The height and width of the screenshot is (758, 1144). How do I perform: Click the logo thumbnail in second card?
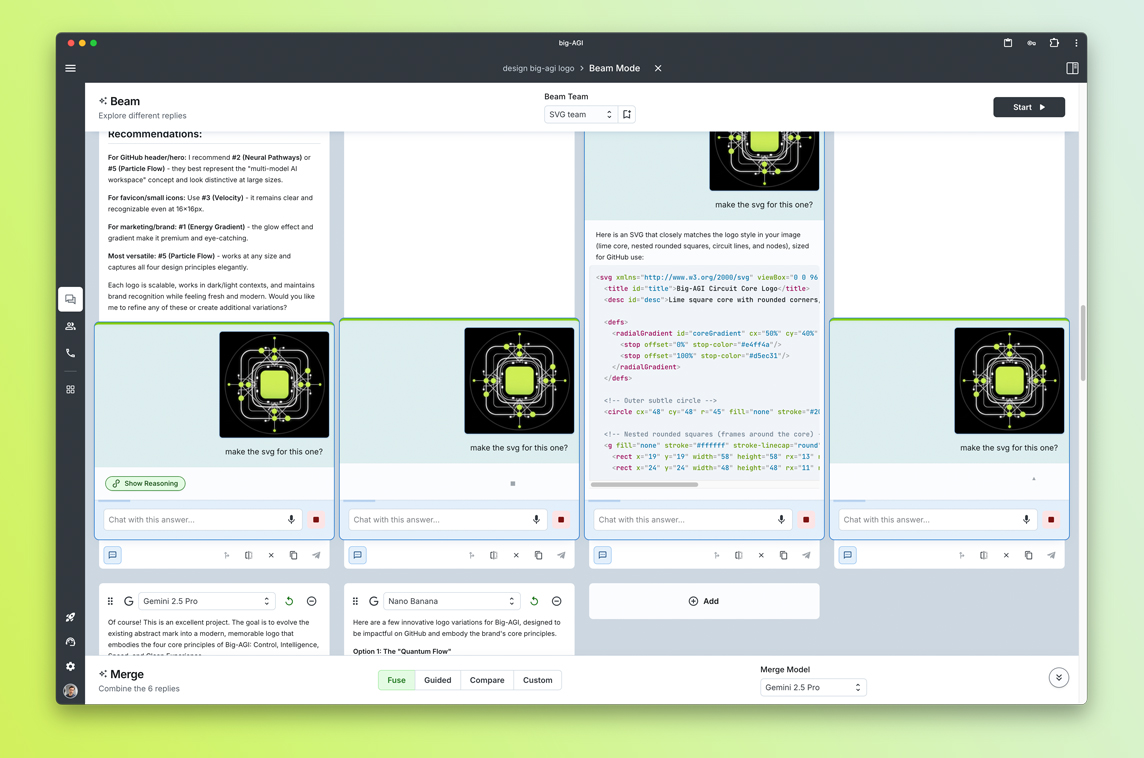(519, 381)
